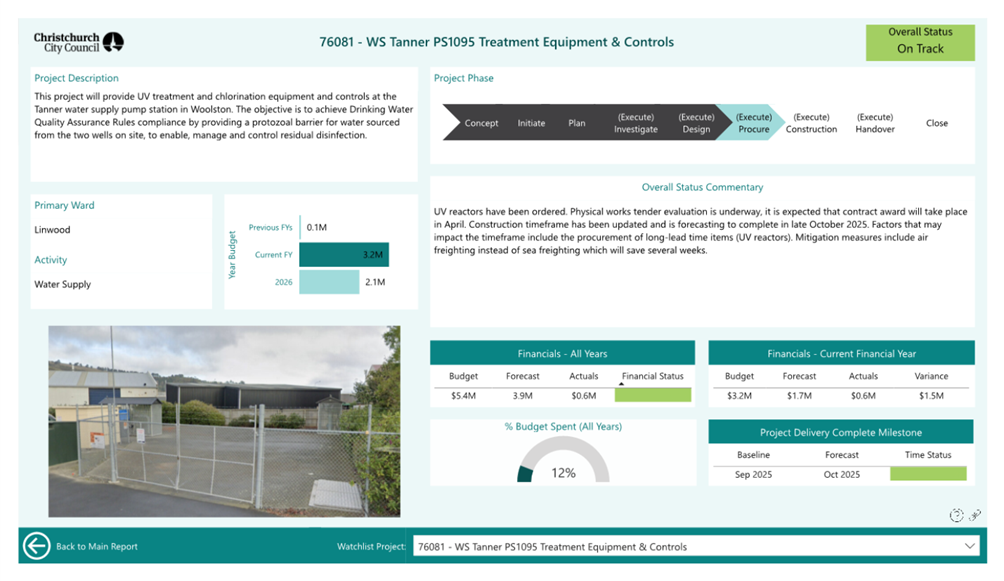Image resolution: width=1004 pixels, height=581 pixels.
Task: Select the (Execute) Design phase
Action: point(696,123)
